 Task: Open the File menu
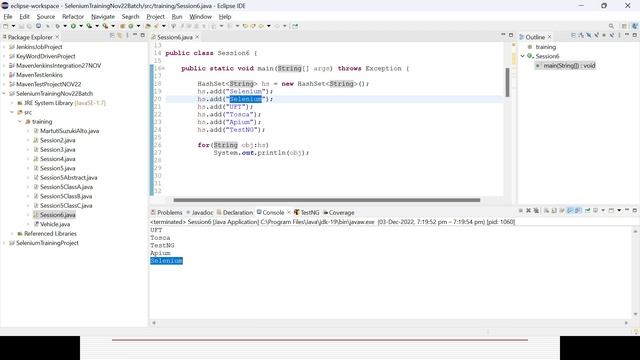click(8, 17)
